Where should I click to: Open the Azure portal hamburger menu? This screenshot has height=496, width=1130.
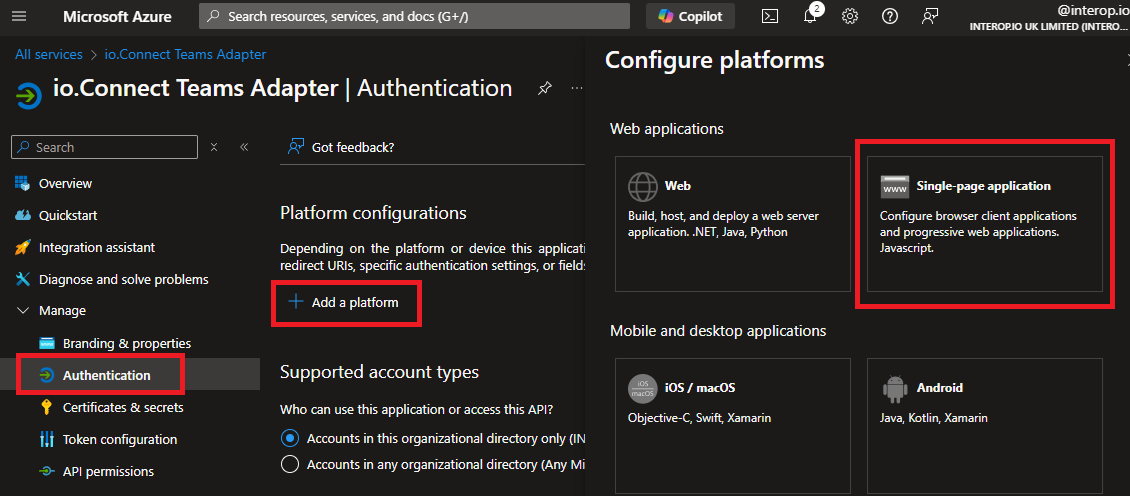point(19,16)
